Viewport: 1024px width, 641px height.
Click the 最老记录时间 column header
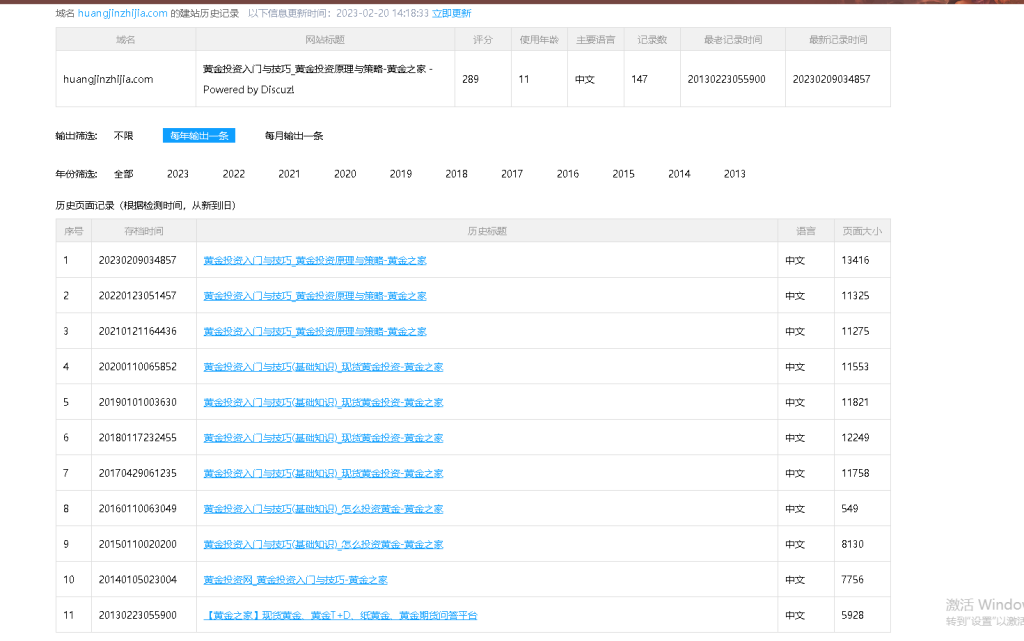733,40
